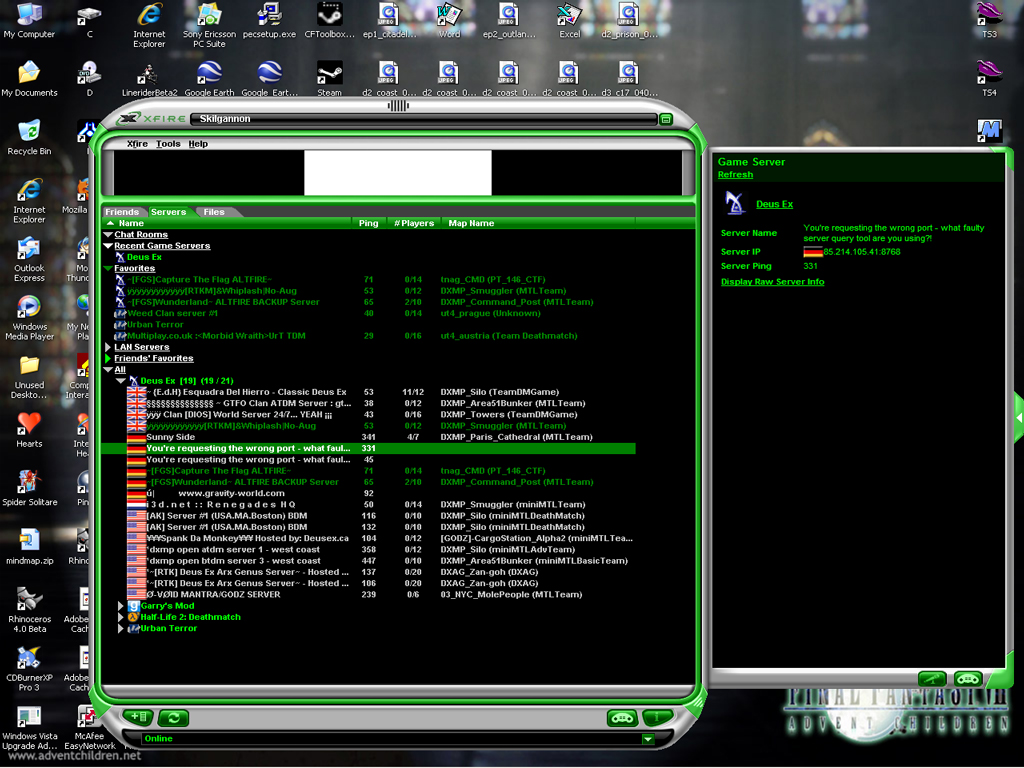Open Spider Solitaire game icon
Image resolution: width=1024 pixels, height=768 pixels.
point(29,488)
